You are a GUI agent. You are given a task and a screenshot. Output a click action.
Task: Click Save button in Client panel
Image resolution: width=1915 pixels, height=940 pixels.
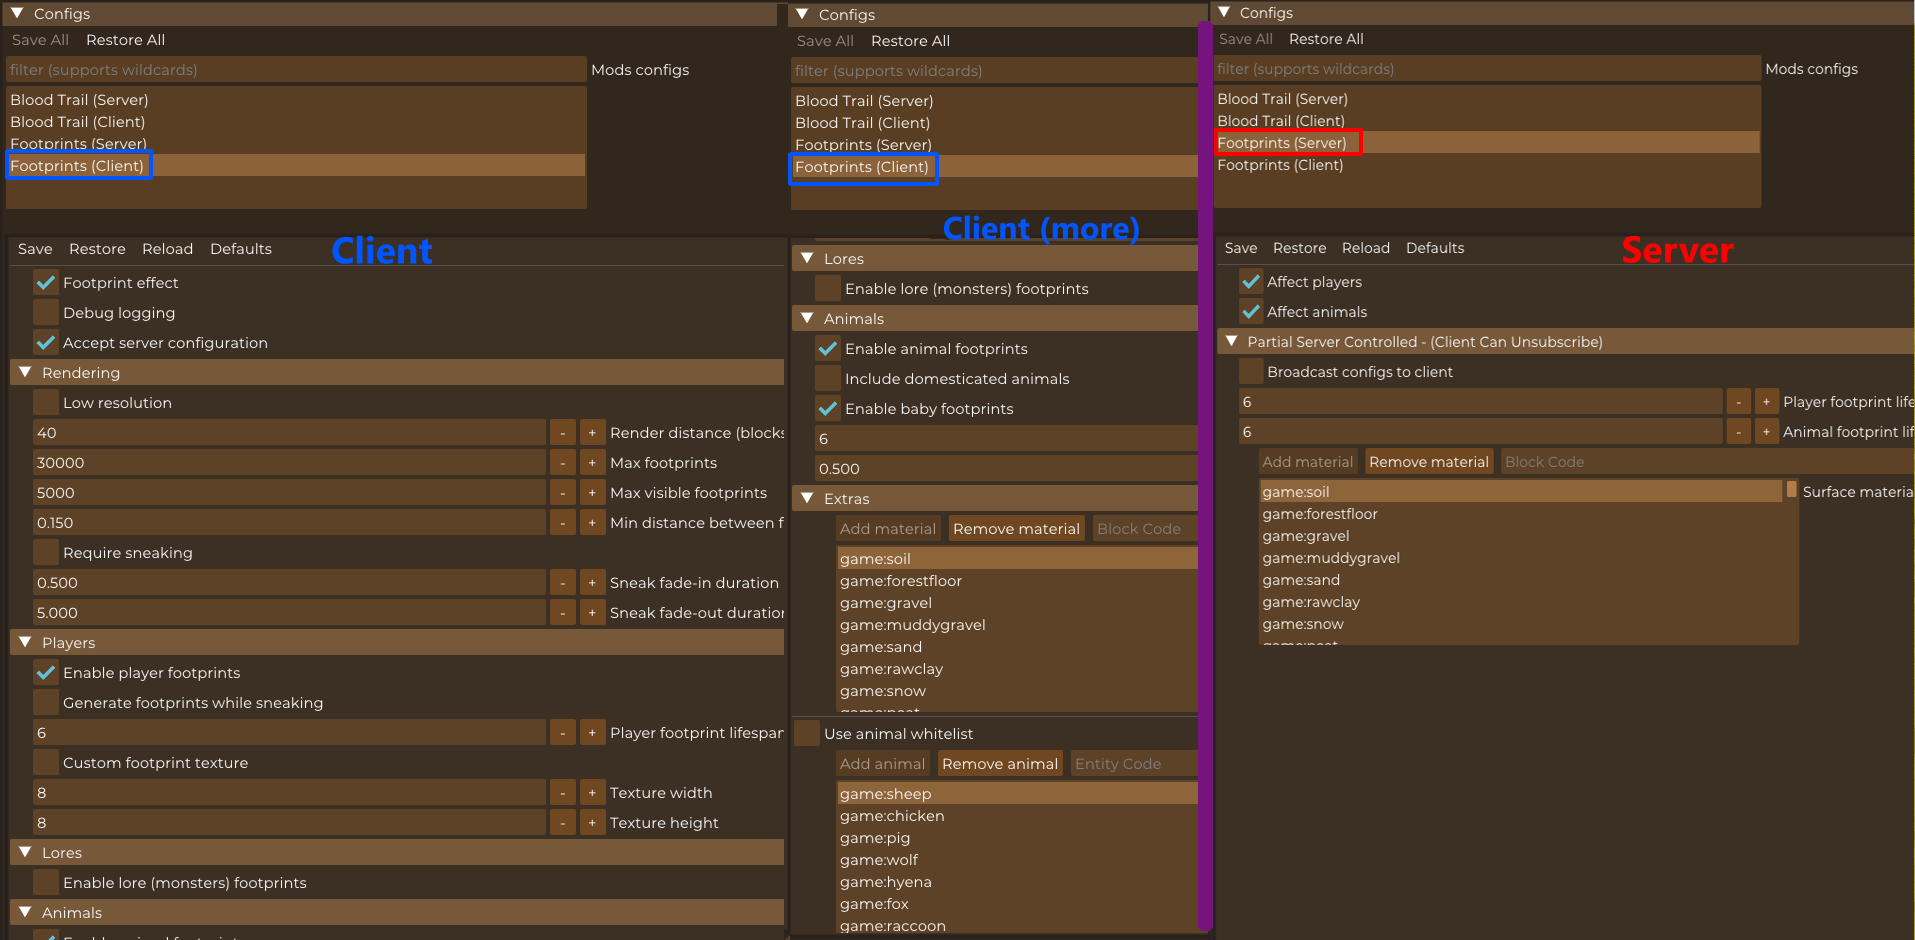35,249
